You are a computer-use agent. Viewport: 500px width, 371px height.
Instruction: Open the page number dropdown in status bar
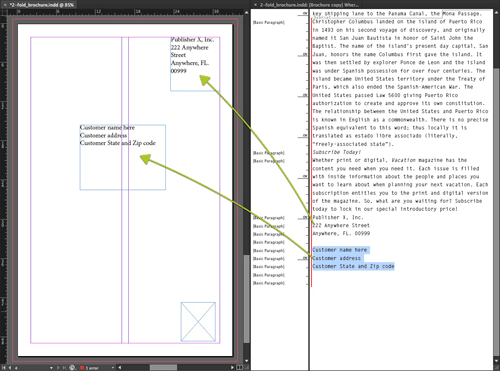click(x=51, y=368)
